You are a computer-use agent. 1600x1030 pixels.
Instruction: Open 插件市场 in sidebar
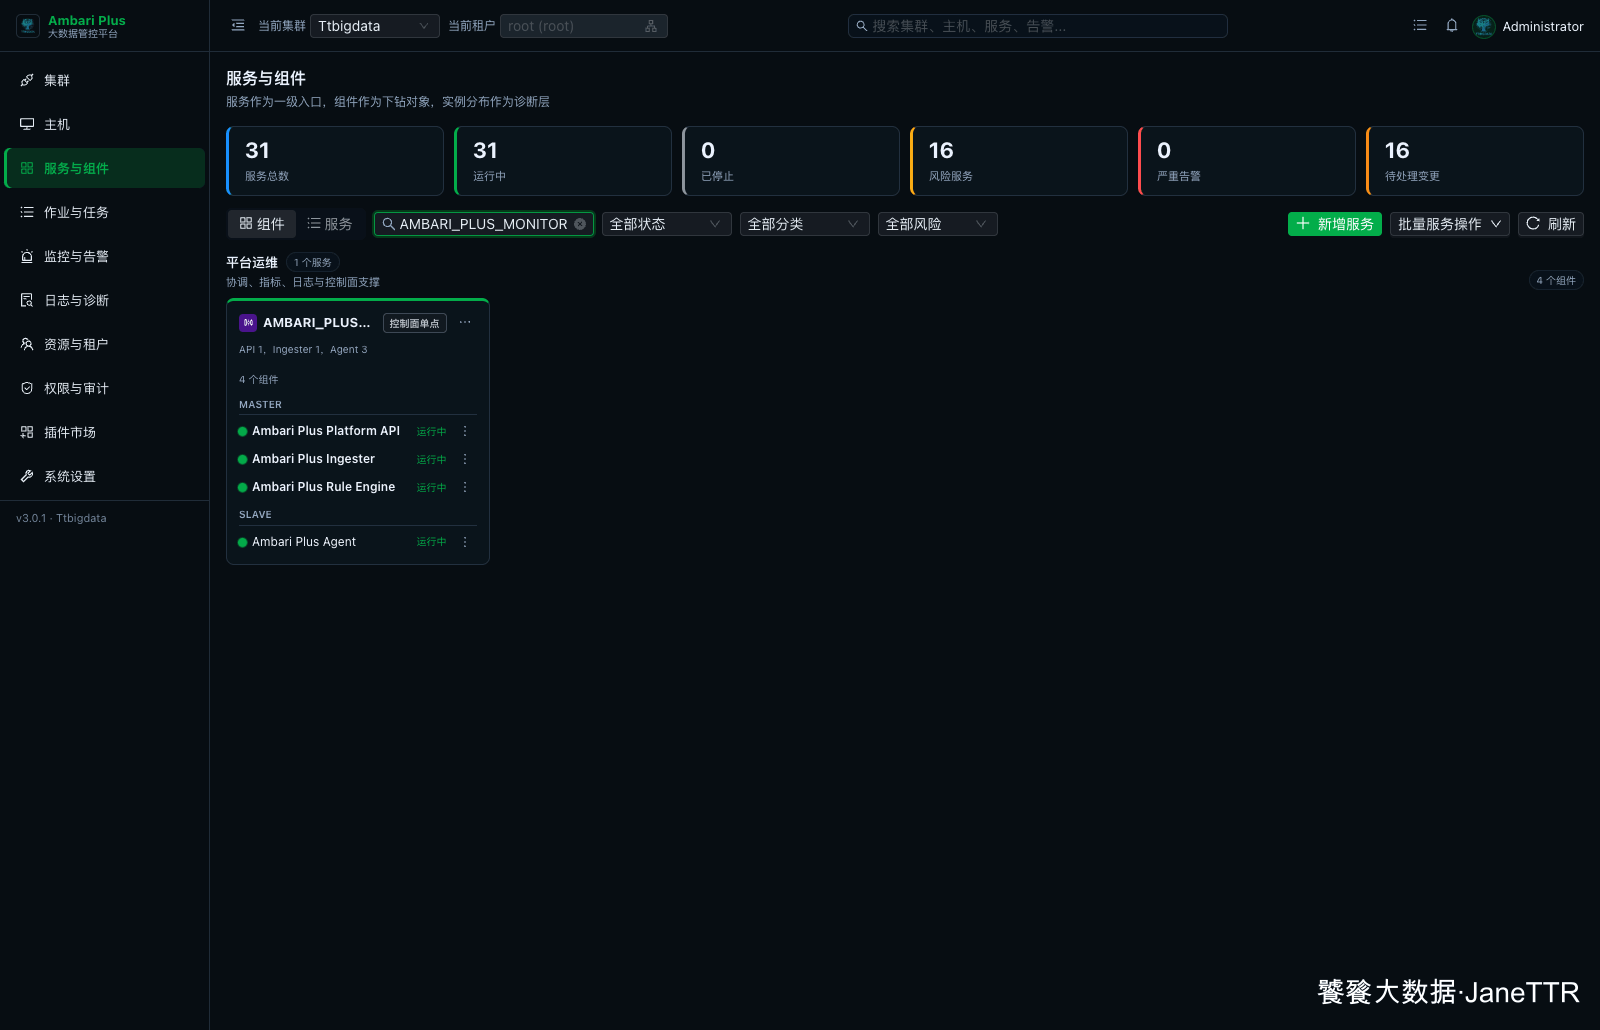pos(105,432)
